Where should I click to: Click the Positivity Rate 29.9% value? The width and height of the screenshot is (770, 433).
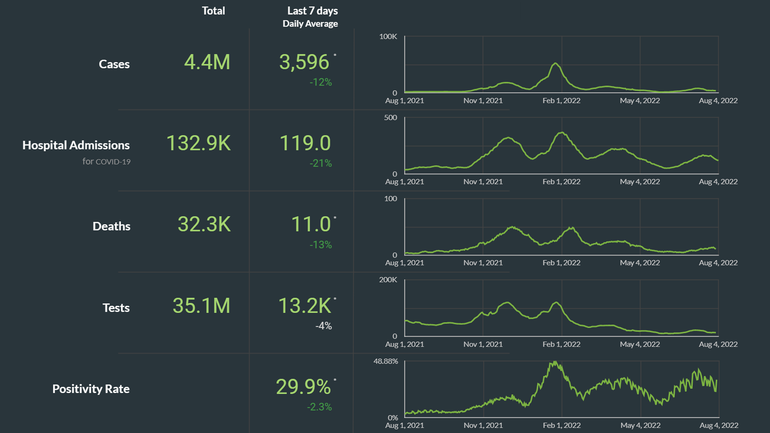(x=304, y=387)
